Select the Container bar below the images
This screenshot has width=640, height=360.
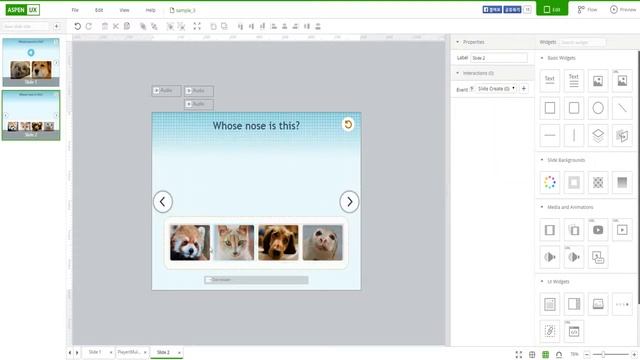256,280
